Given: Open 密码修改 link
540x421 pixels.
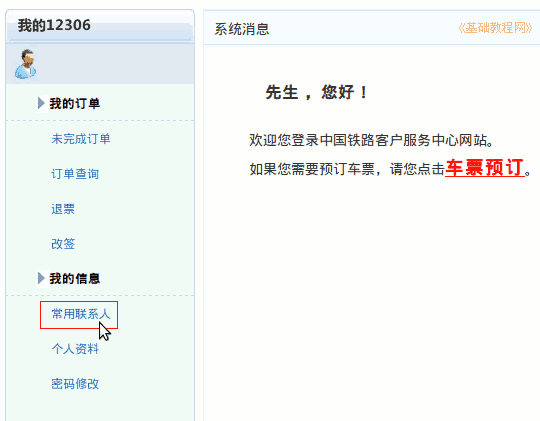Looking at the screenshot, I should click(75, 383).
